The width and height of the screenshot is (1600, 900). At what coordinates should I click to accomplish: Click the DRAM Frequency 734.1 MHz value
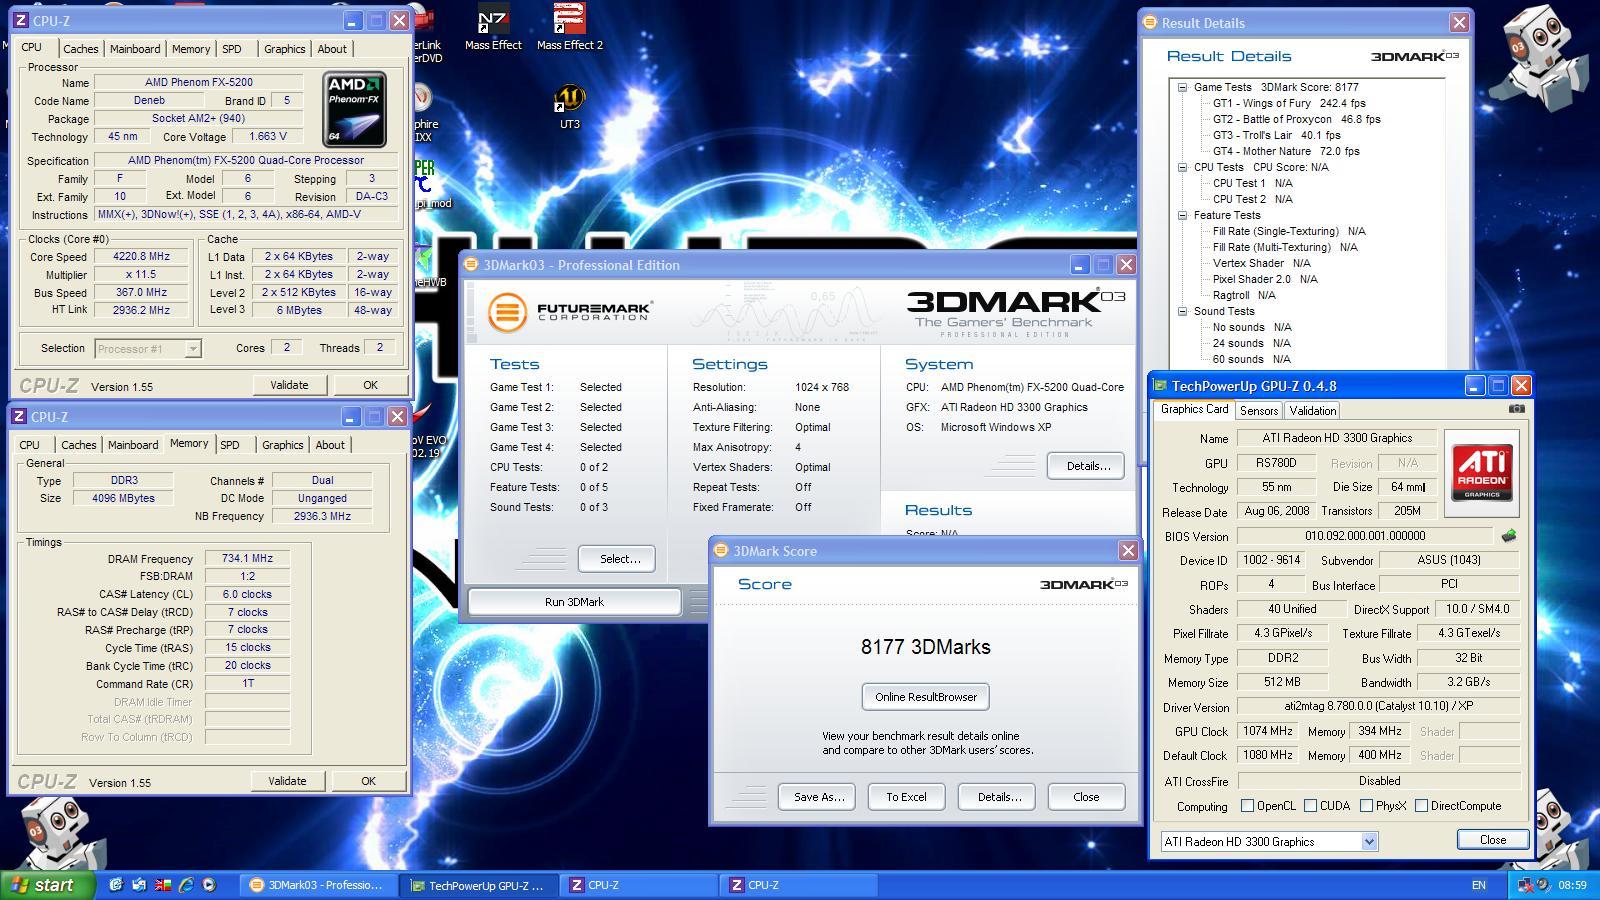tap(247, 559)
